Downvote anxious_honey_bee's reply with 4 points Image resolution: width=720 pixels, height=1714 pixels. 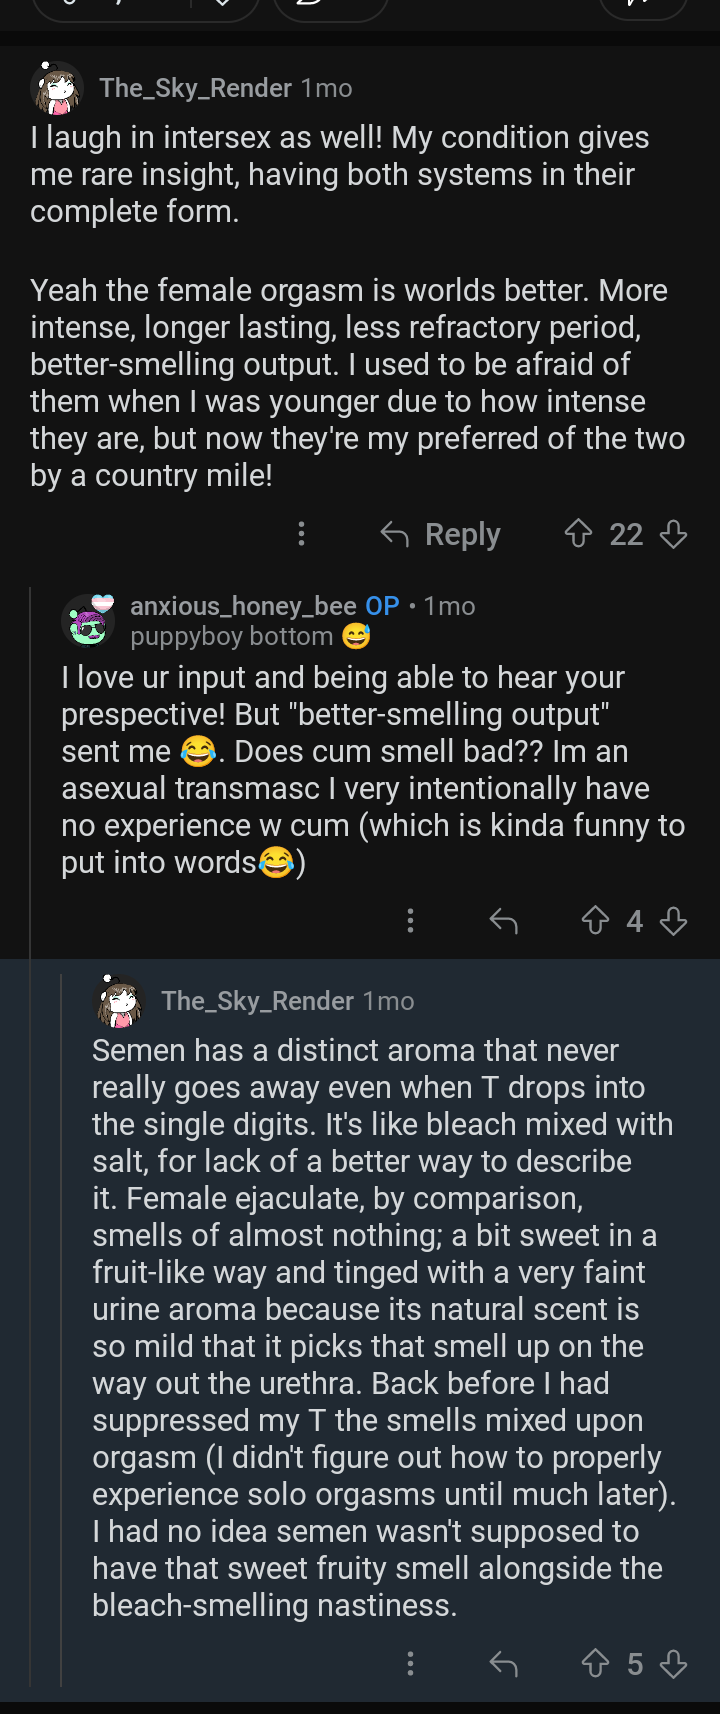pyautogui.click(x=674, y=920)
